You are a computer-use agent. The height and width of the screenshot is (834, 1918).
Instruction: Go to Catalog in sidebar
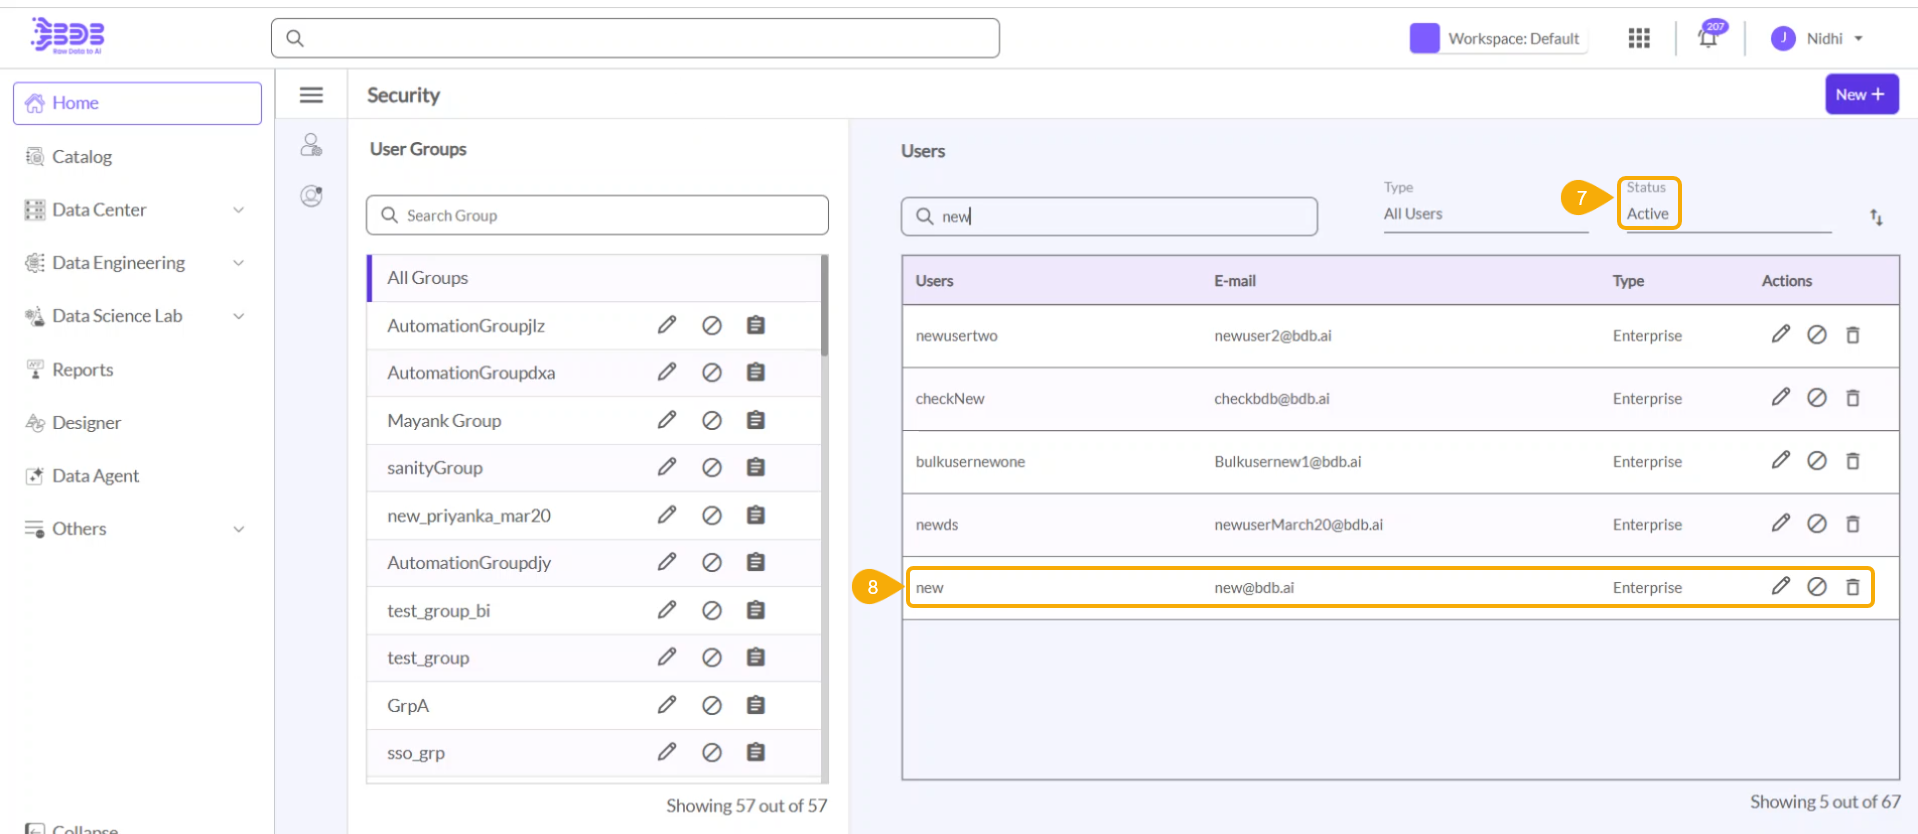(82, 157)
